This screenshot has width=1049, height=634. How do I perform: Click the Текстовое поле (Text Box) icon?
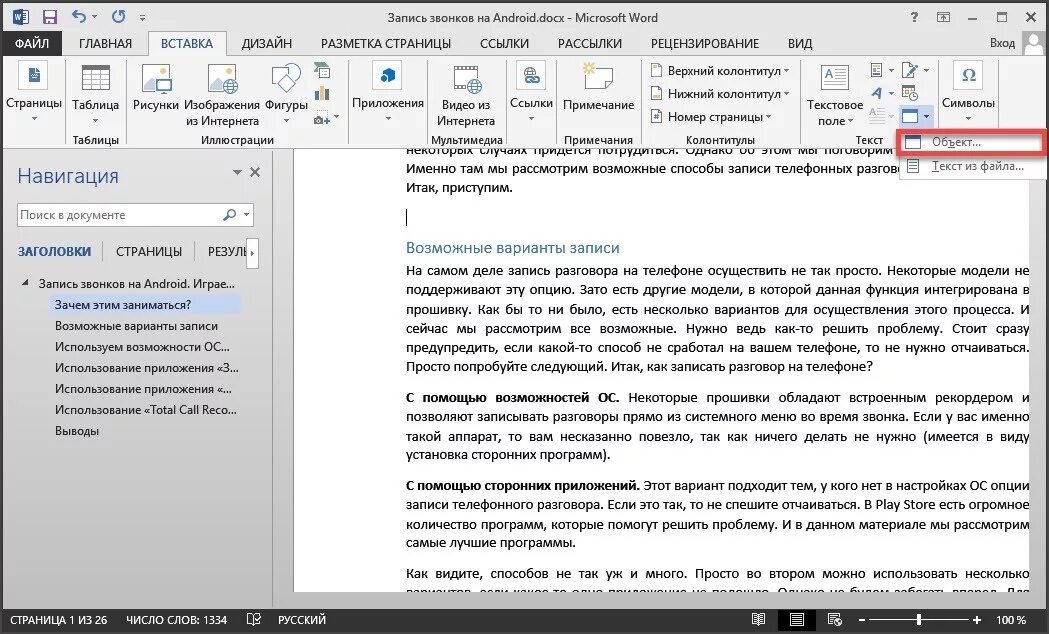tap(834, 78)
